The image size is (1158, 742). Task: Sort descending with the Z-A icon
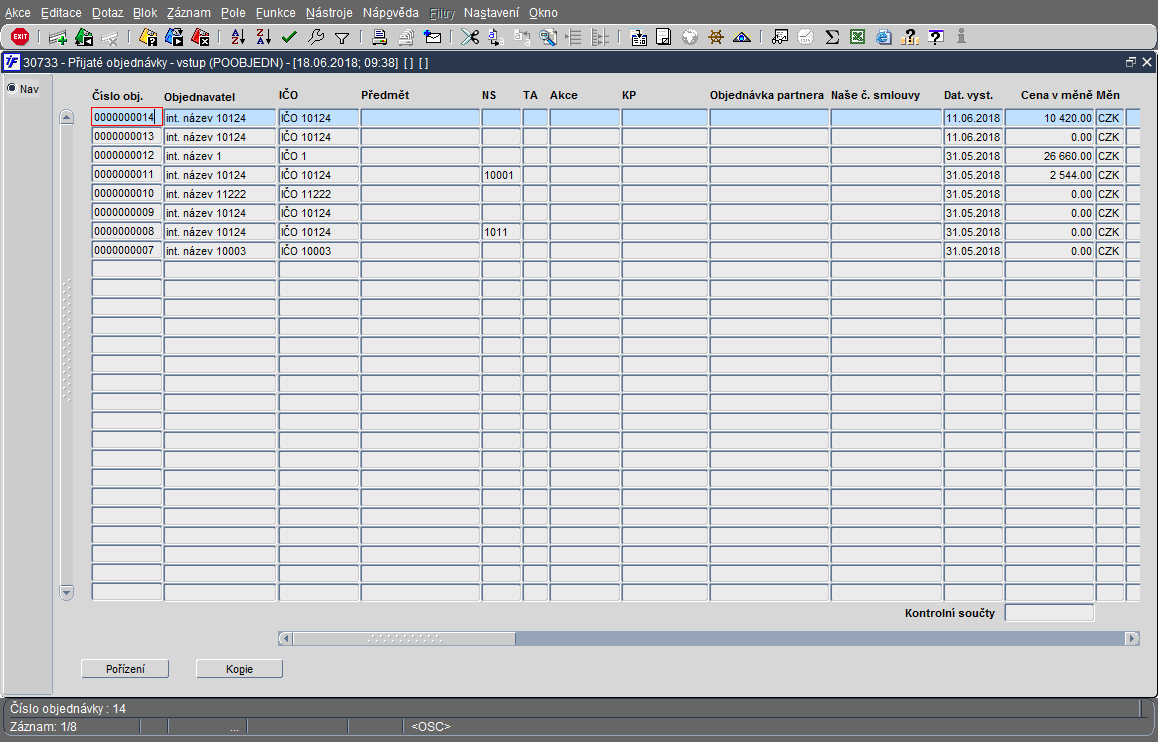[264, 37]
